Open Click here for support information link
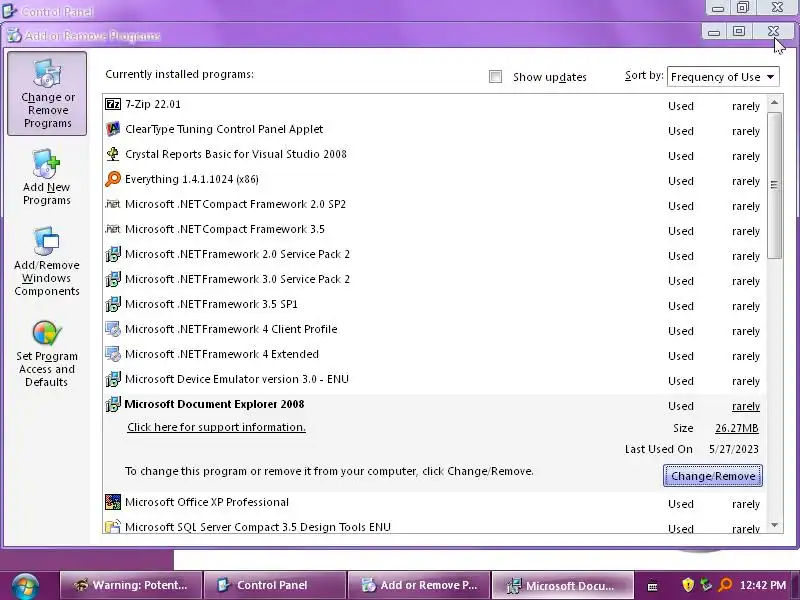This screenshot has width=800, height=600. [x=216, y=427]
